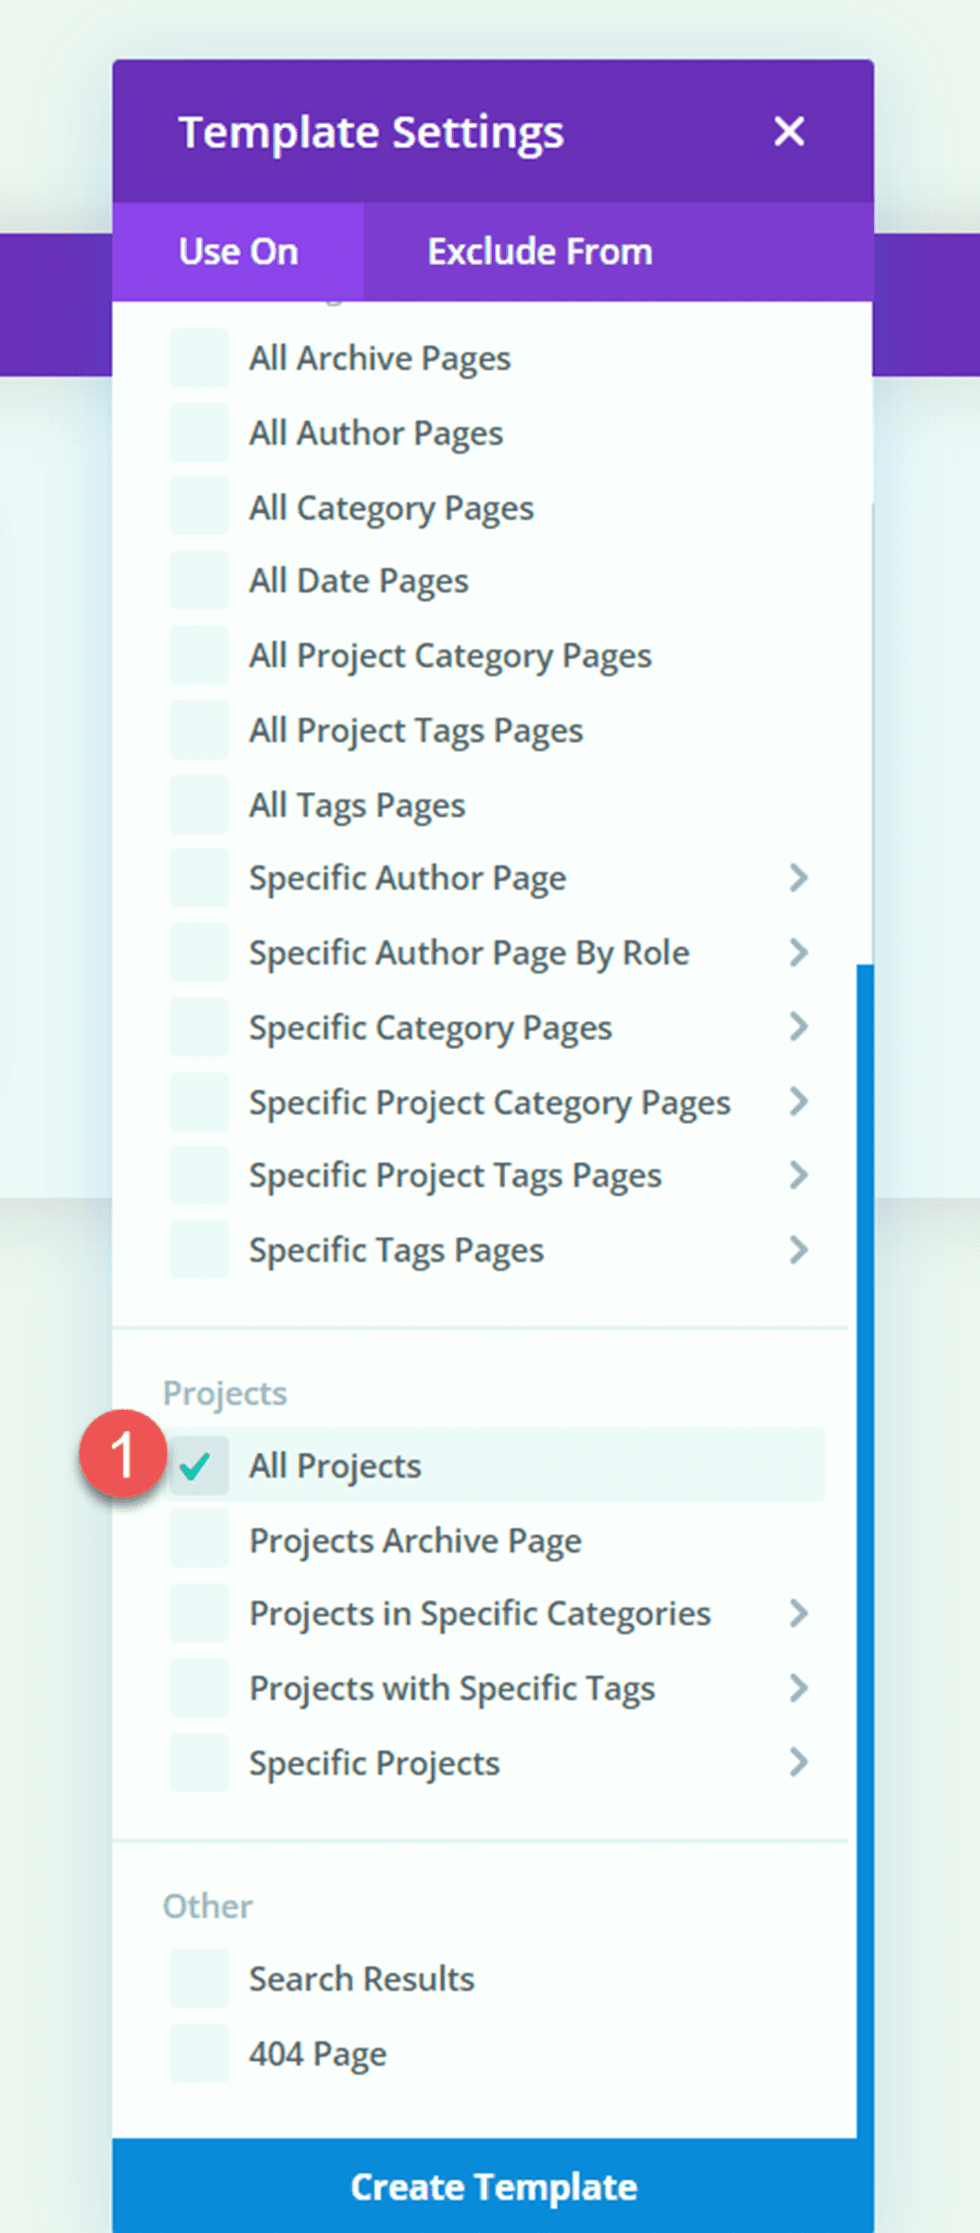Close the Template Settings dialog
The image size is (980, 2233).
[x=789, y=131]
